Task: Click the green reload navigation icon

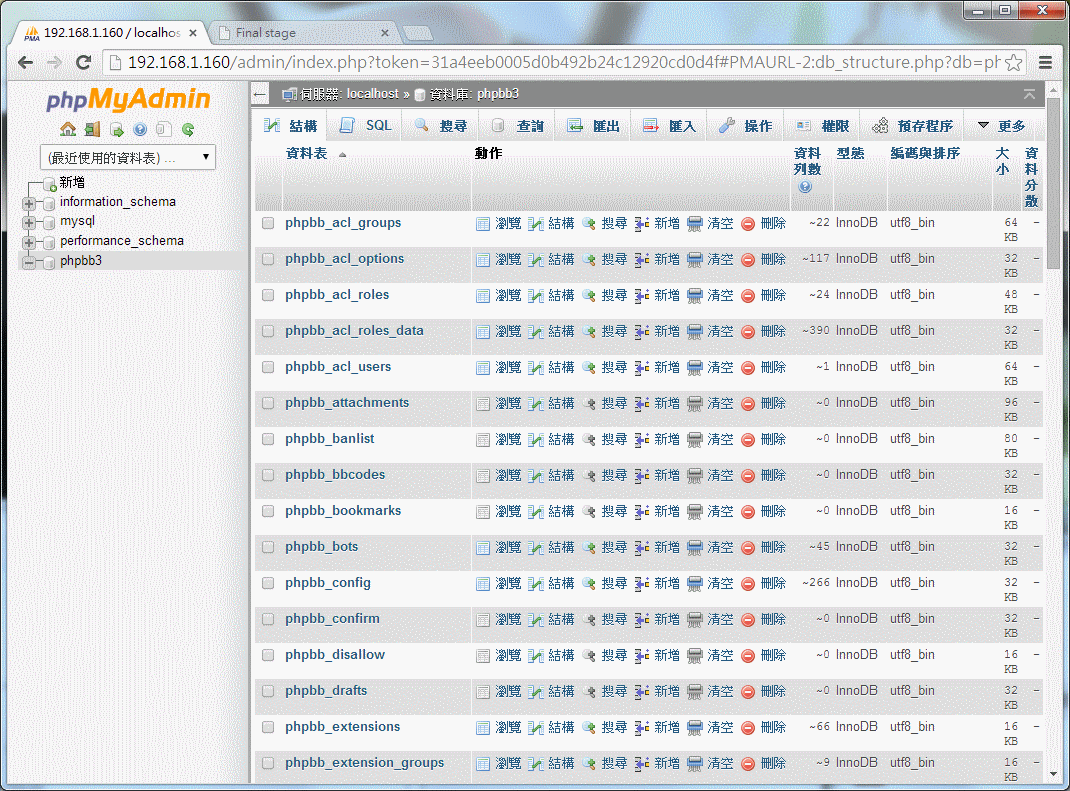Action: click(x=188, y=129)
